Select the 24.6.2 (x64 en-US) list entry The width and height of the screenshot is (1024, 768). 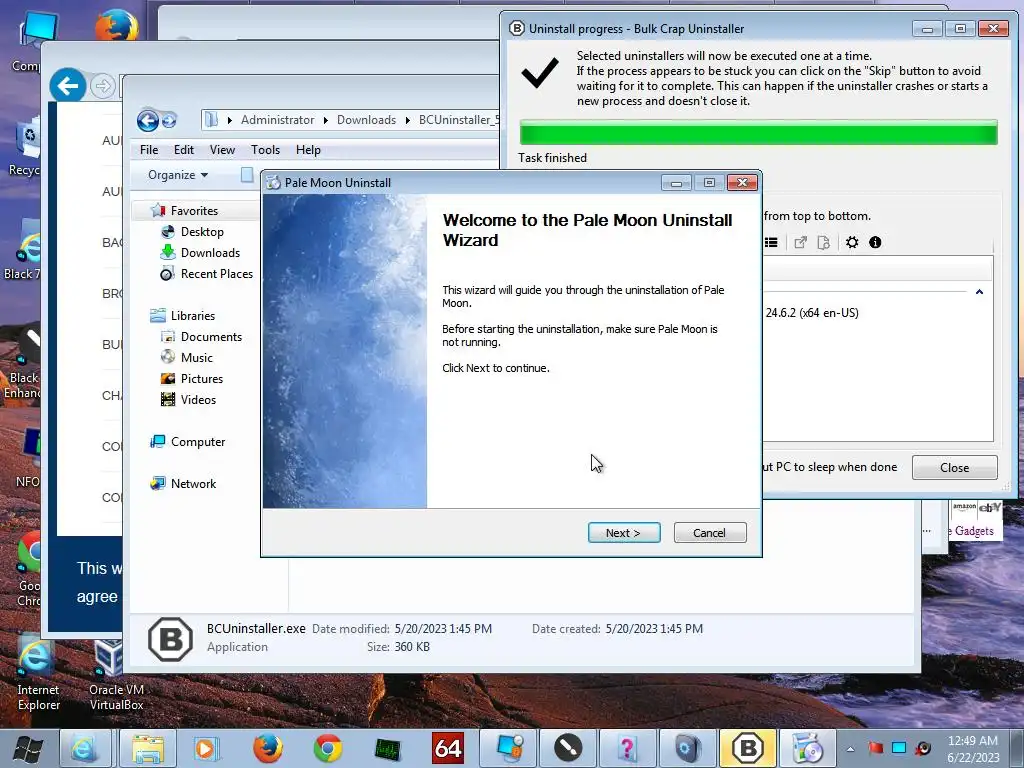pos(812,313)
